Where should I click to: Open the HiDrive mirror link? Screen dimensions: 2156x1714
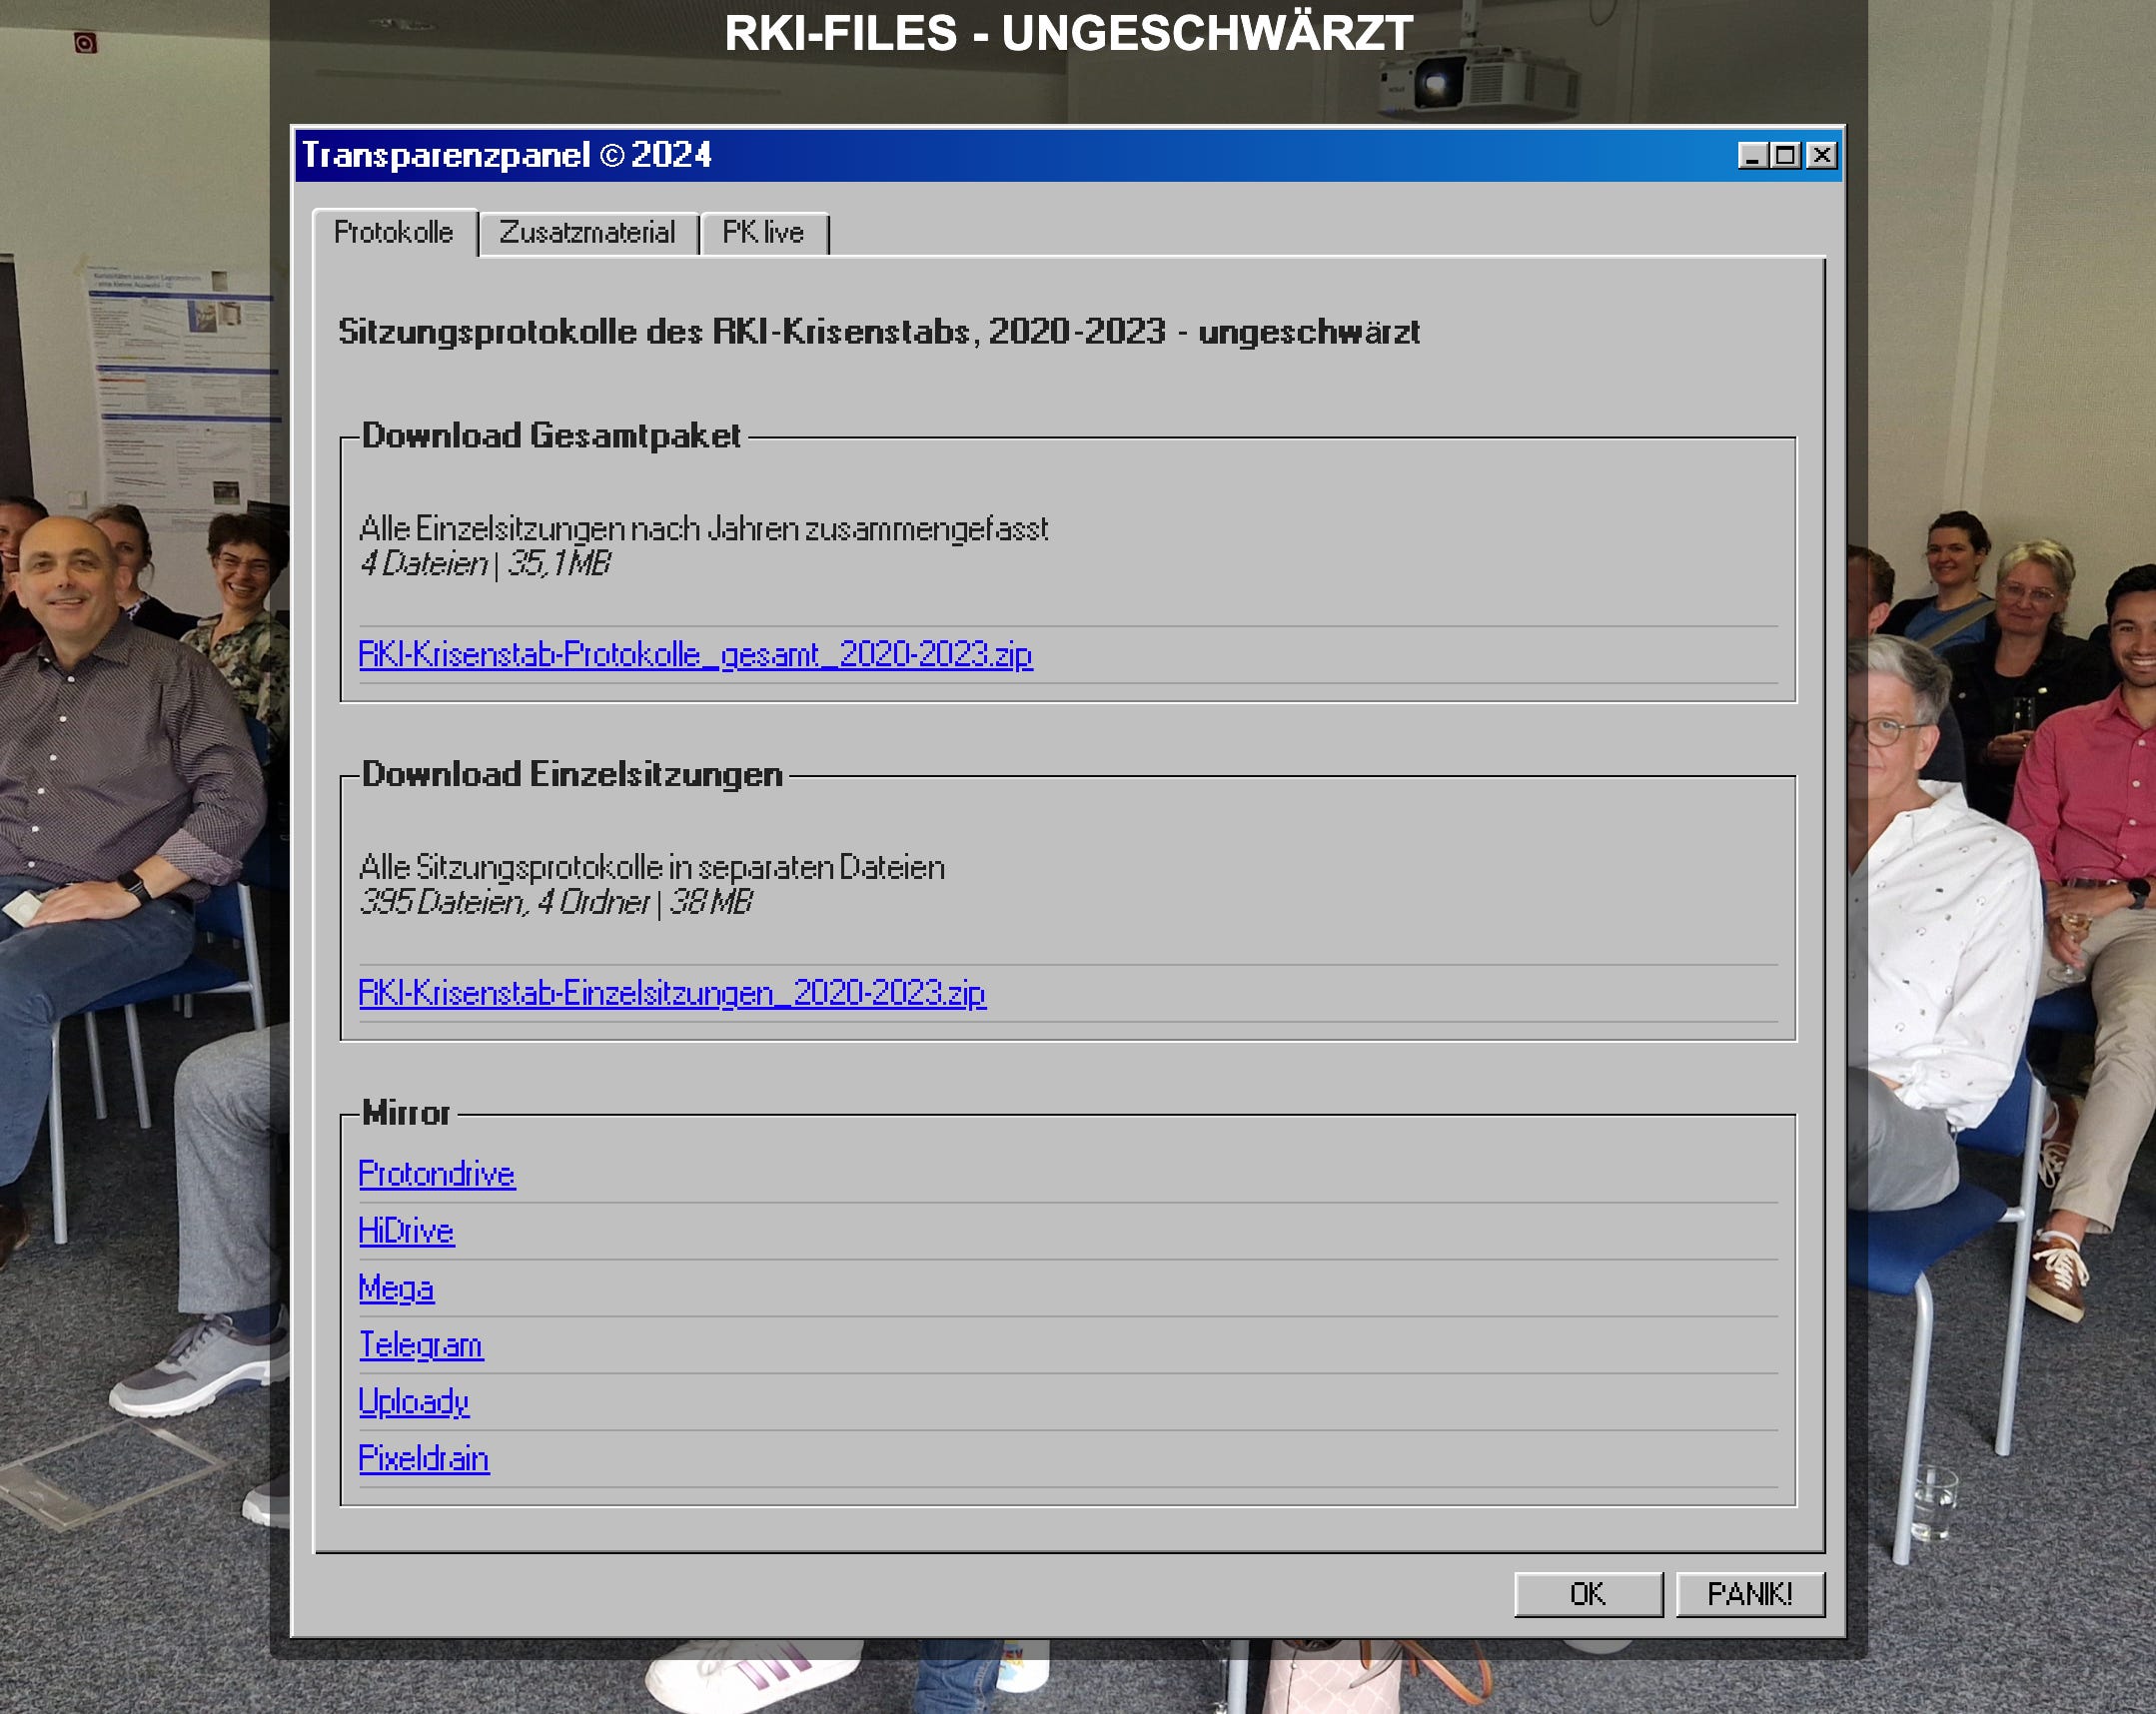click(406, 1231)
